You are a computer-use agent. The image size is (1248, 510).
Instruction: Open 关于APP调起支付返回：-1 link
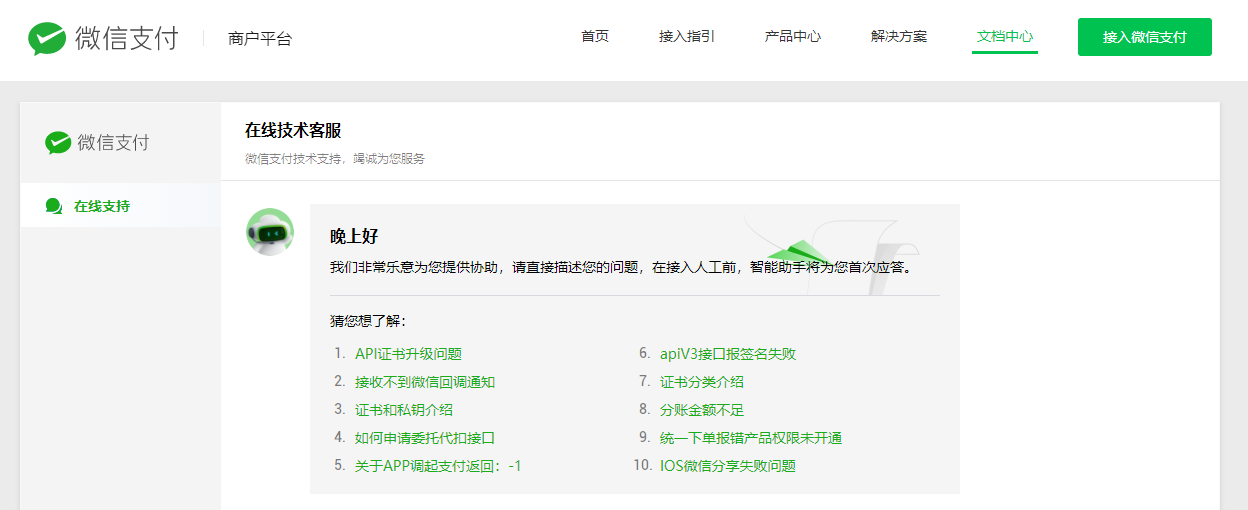pyautogui.click(x=438, y=466)
